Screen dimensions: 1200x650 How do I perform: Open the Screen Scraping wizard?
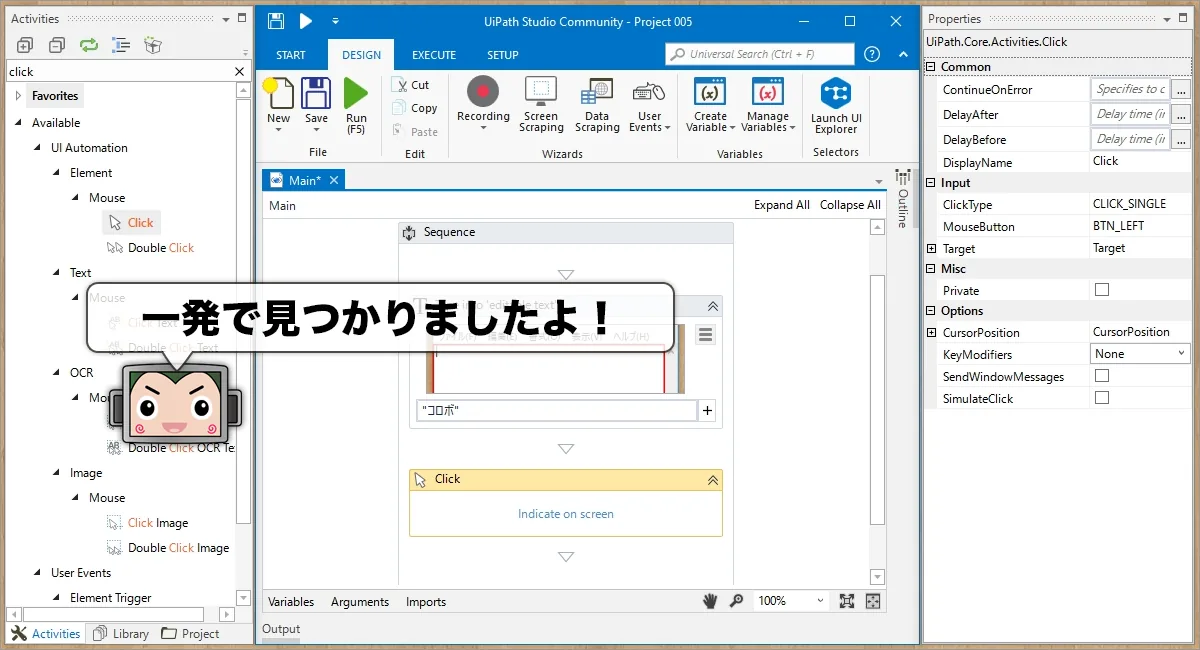pos(541,105)
